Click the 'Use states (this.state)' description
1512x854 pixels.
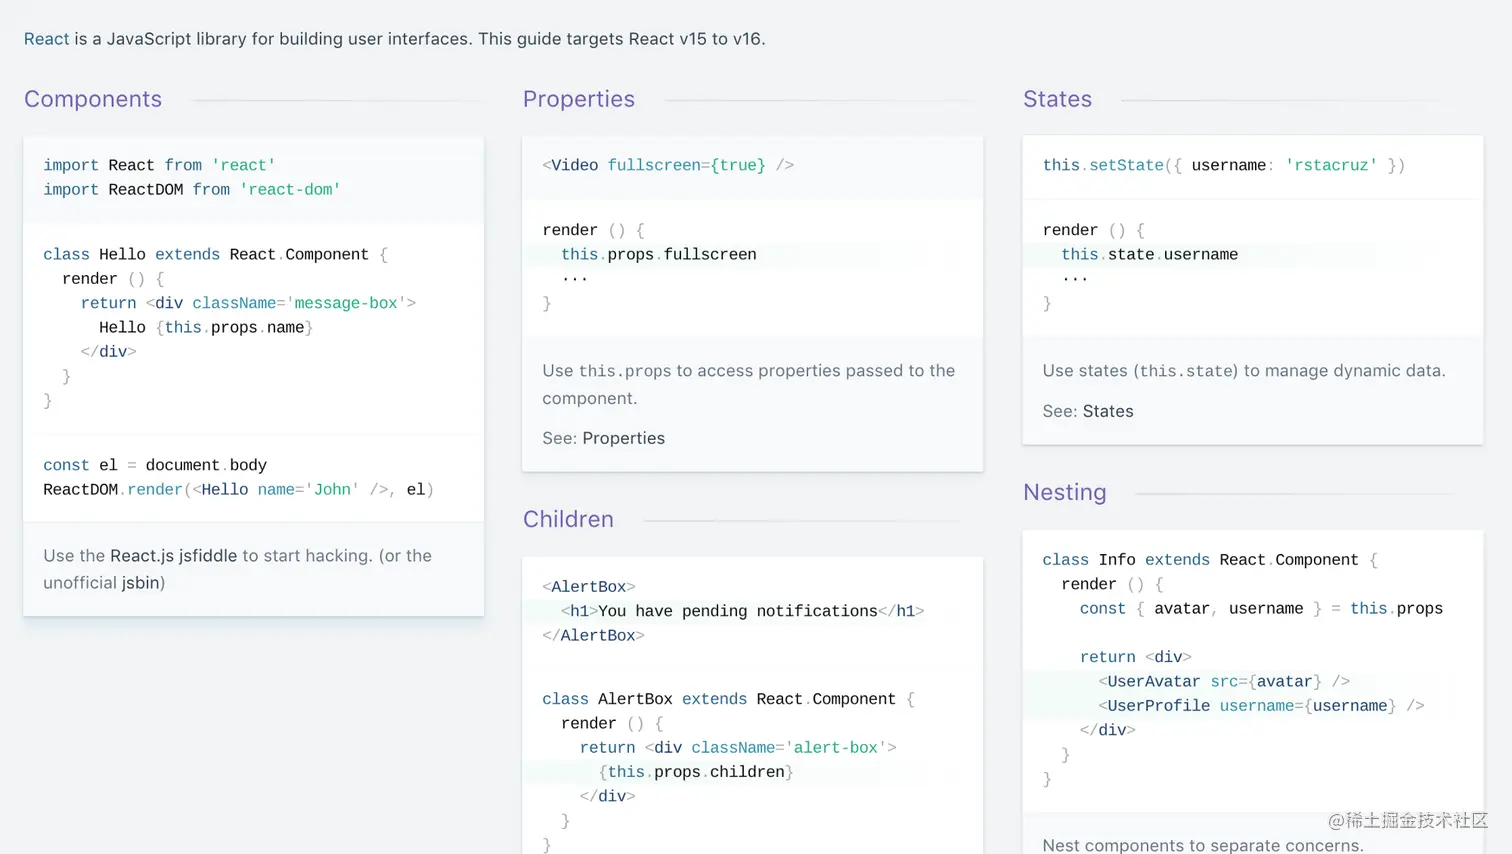[1244, 370]
